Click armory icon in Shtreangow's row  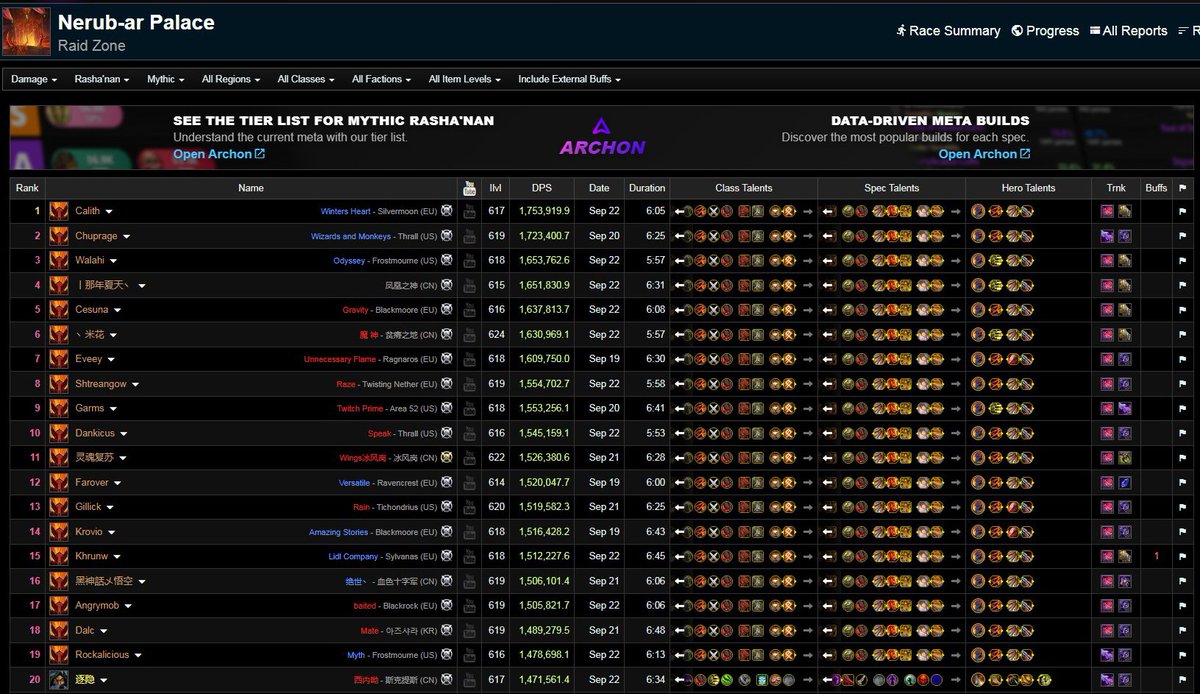(446, 384)
